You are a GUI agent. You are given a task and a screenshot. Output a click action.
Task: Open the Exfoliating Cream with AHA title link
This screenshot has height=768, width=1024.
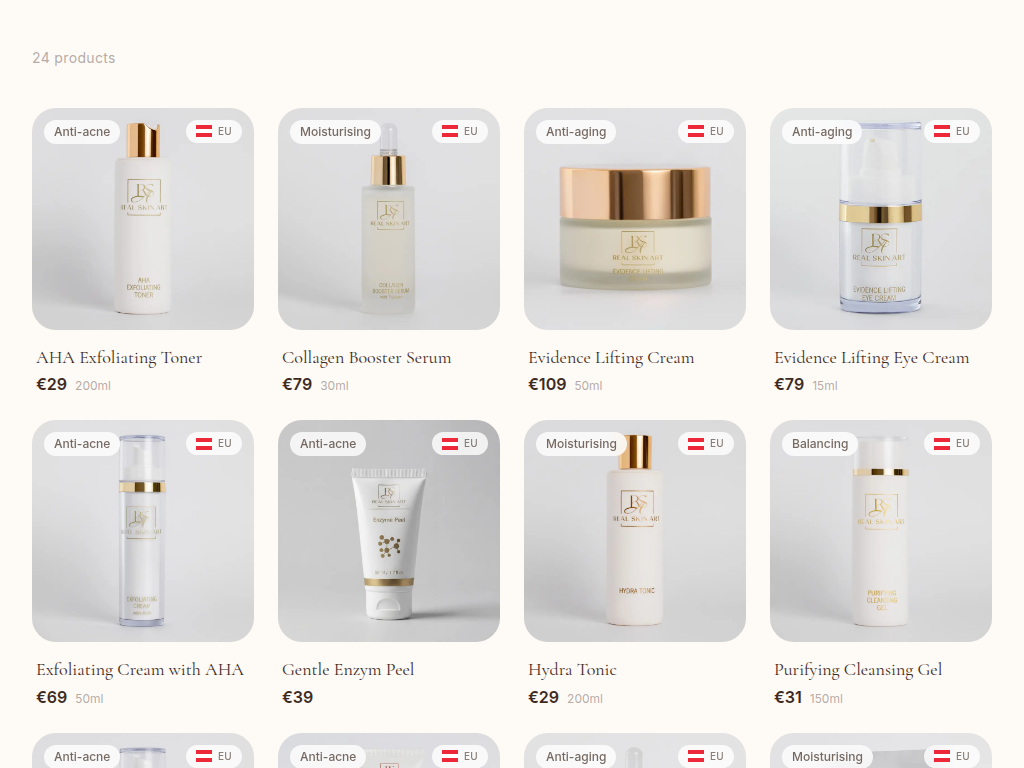pos(140,670)
